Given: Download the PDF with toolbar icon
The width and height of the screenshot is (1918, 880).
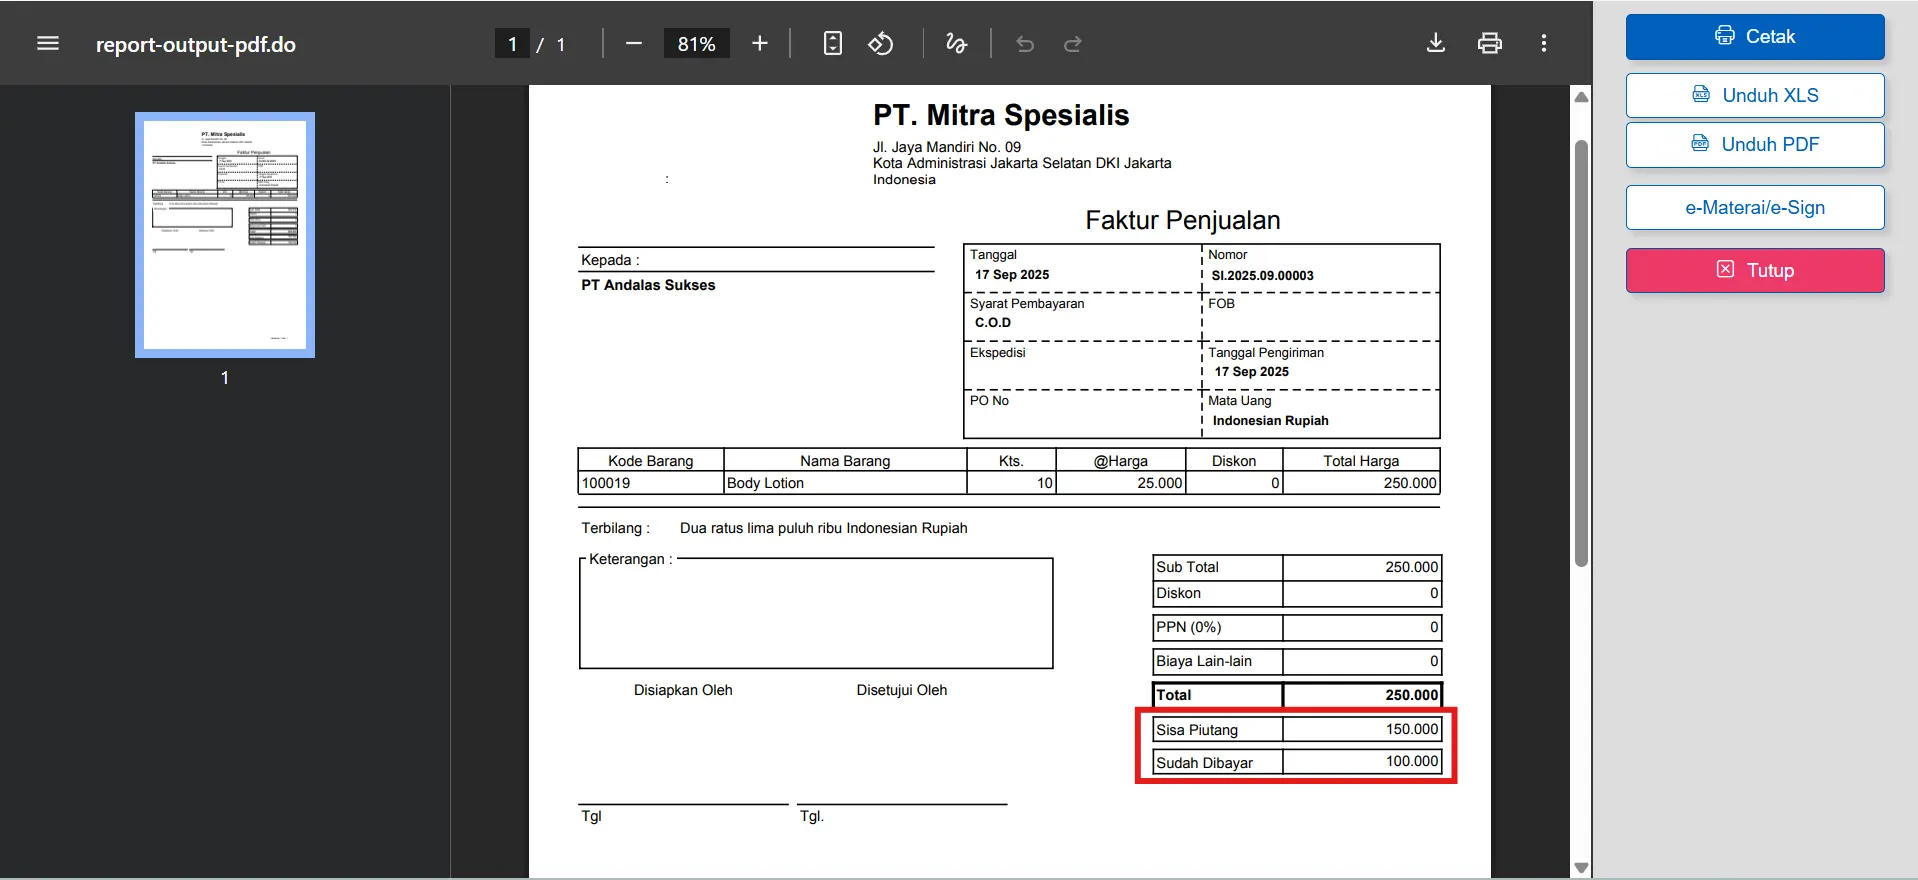Looking at the screenshot, I should click(x=1435, y=43).
